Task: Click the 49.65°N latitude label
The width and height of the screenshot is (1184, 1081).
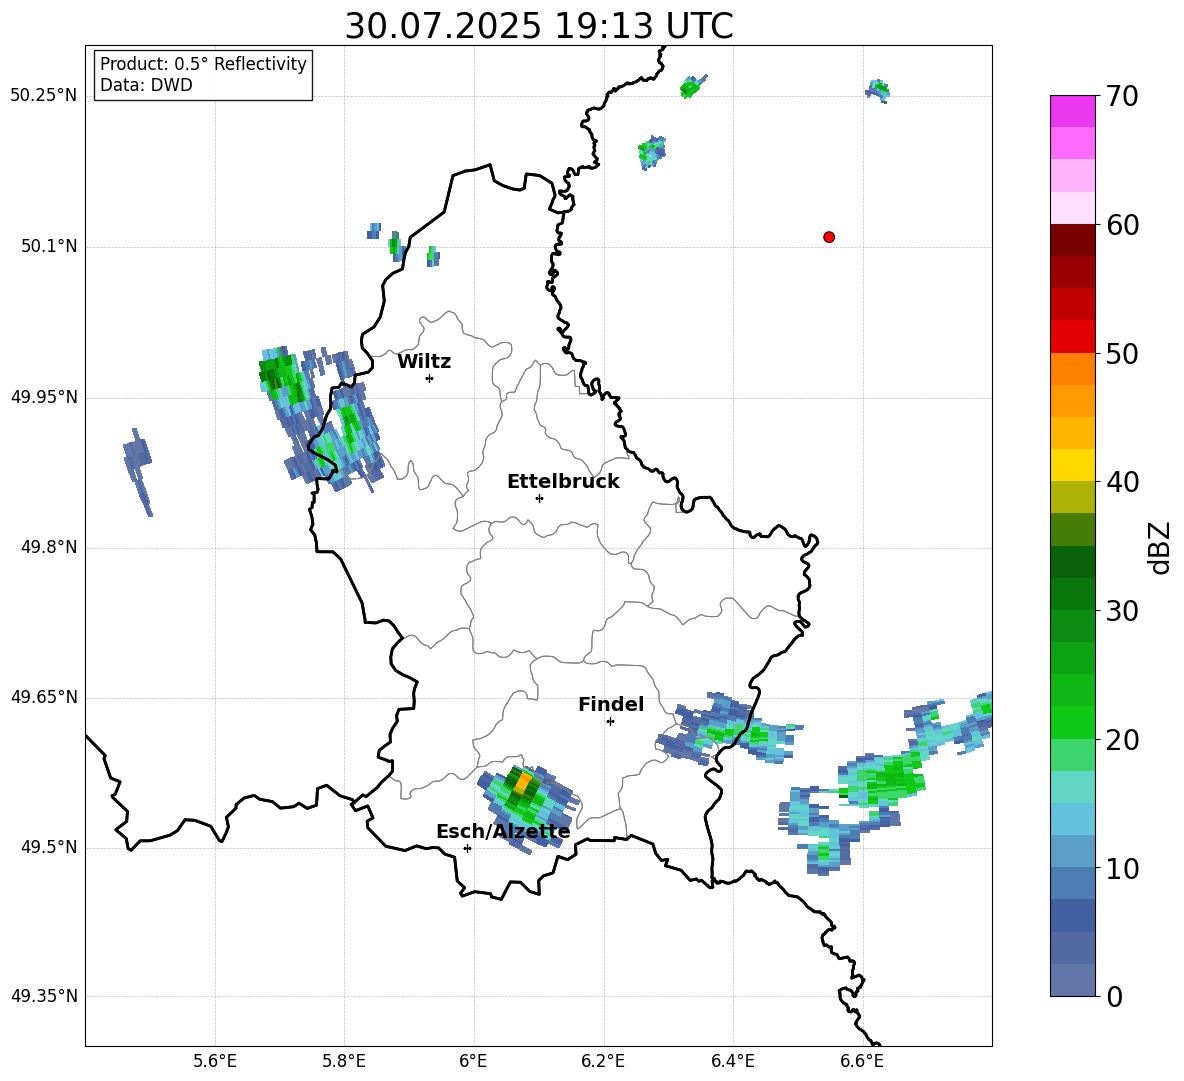Action: (44, 697)
